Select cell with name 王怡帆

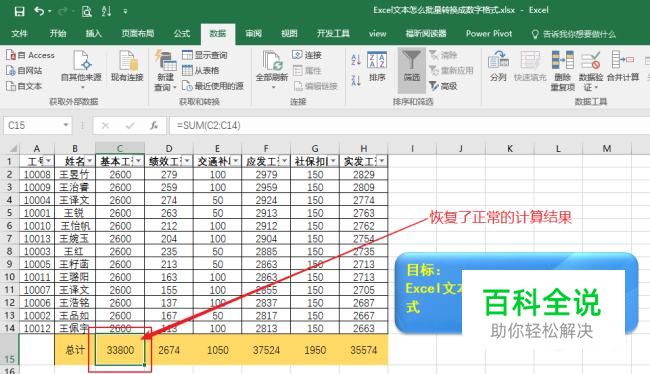[x=75, y=226]
